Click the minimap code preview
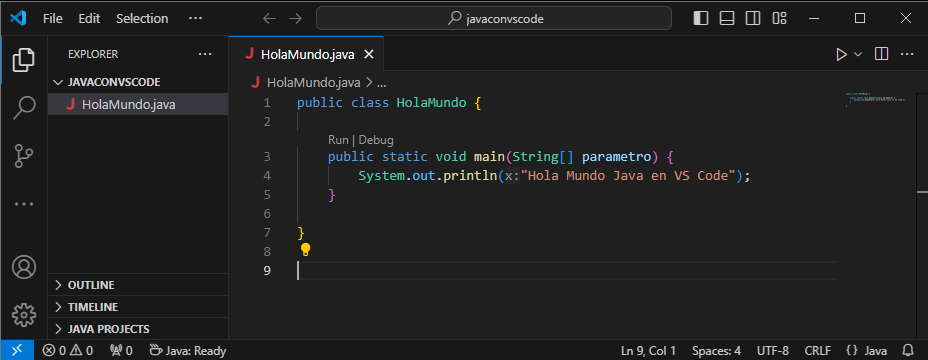 tap(876, 99)
